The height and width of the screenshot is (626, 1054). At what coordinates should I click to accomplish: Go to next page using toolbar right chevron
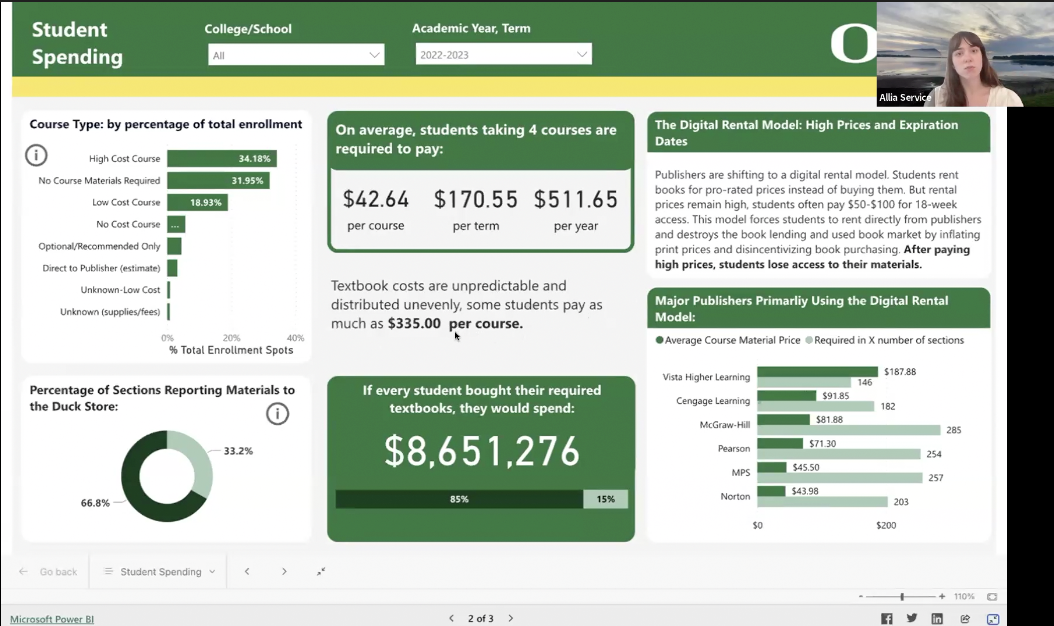point(284,572)
